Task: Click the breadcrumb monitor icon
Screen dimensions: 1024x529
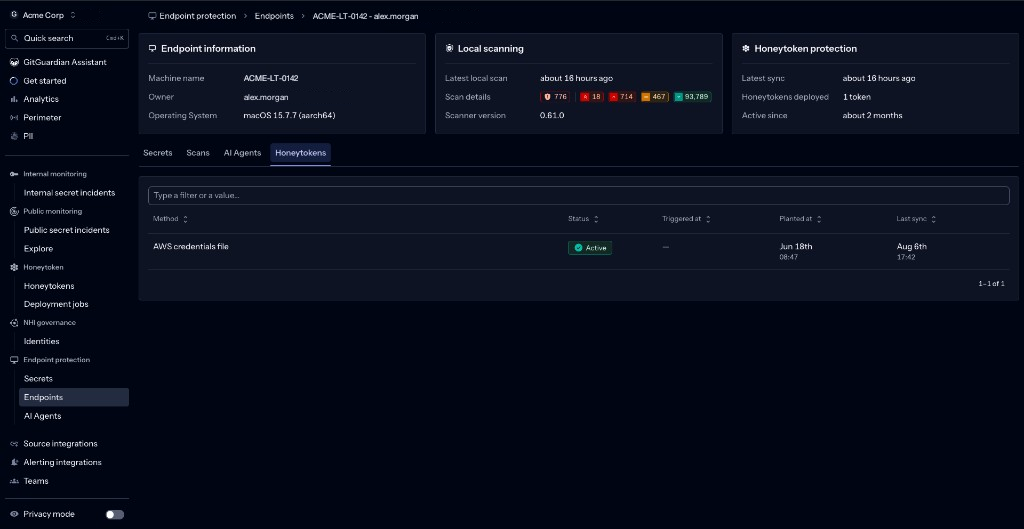Action: [152, 16]
